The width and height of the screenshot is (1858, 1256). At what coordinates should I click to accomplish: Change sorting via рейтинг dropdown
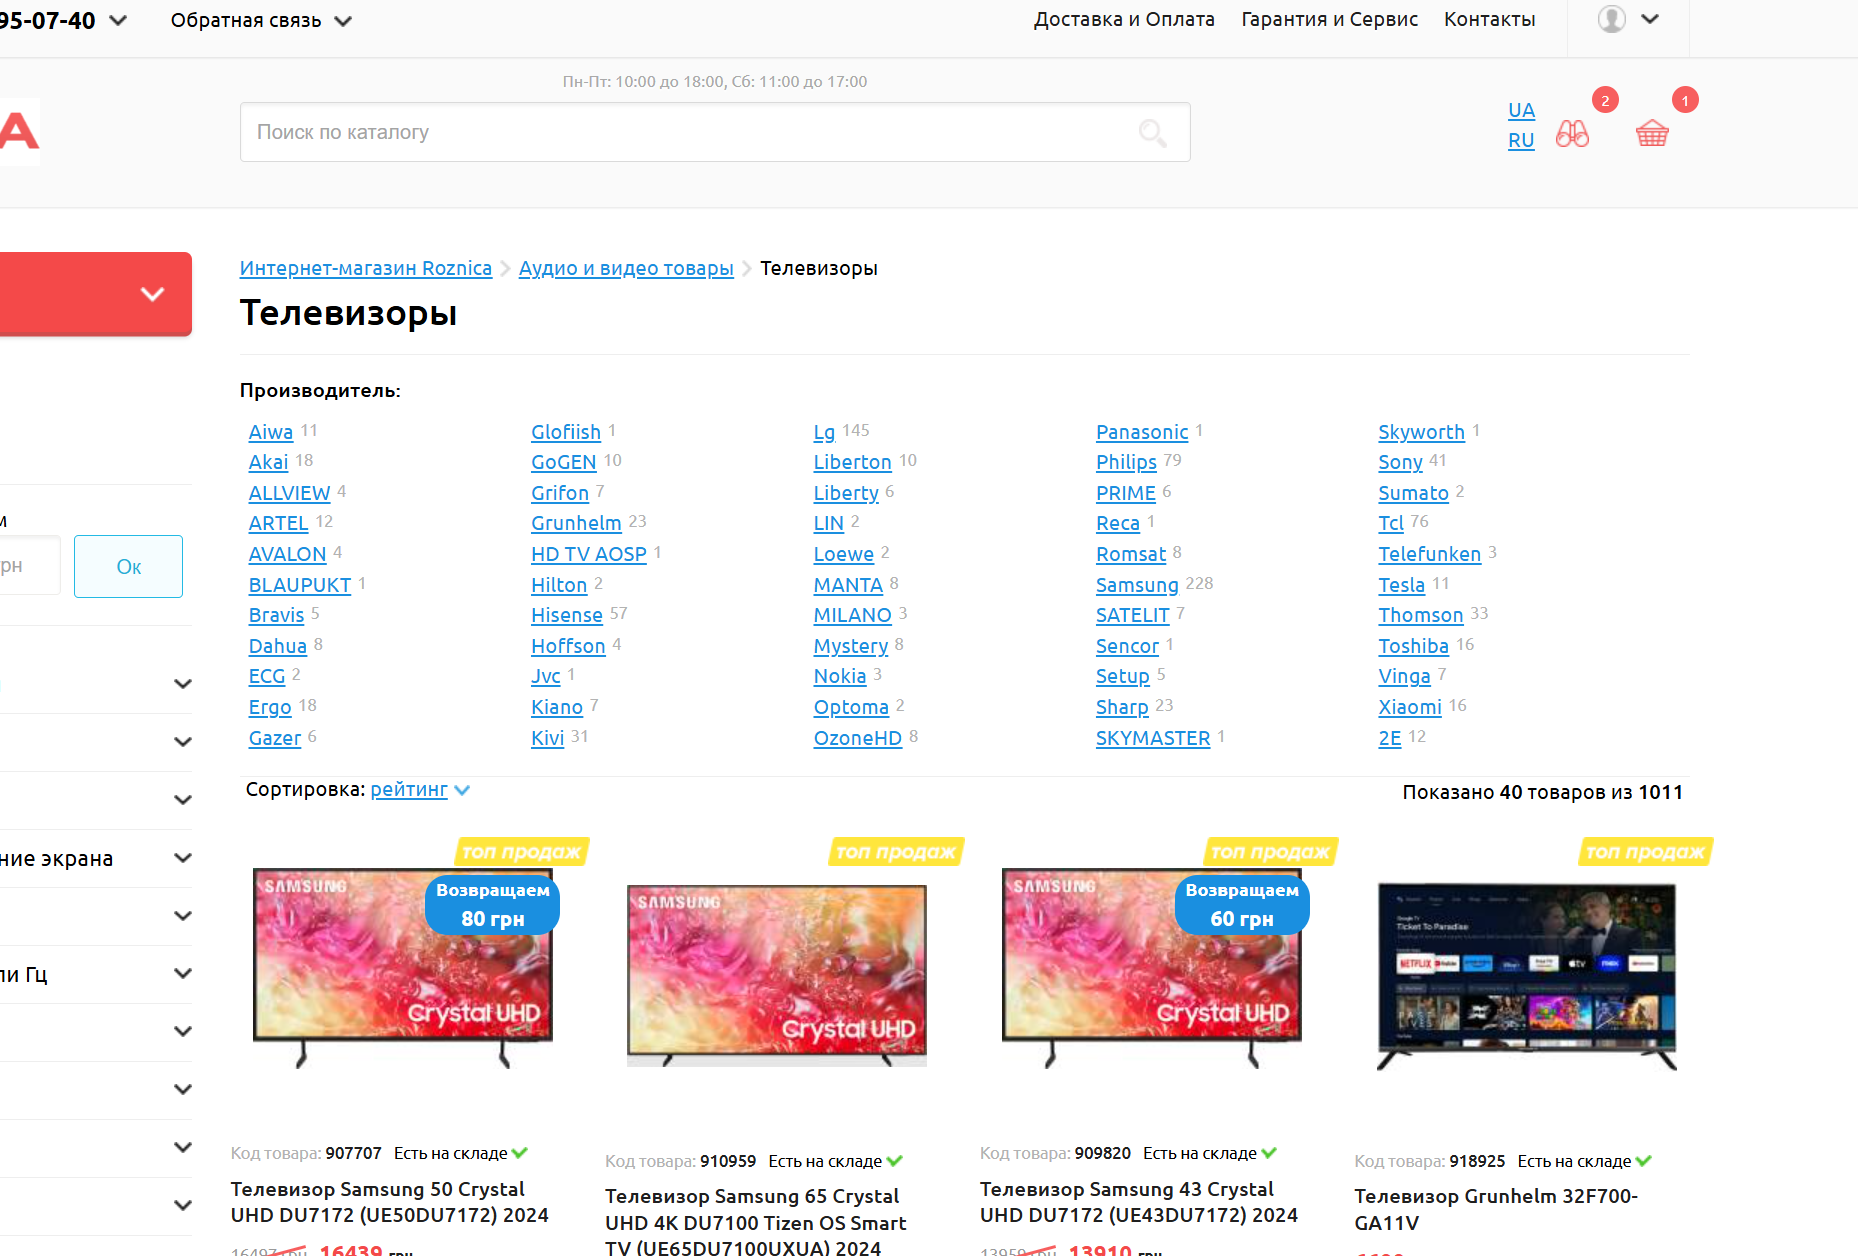[x=419, y=790]
